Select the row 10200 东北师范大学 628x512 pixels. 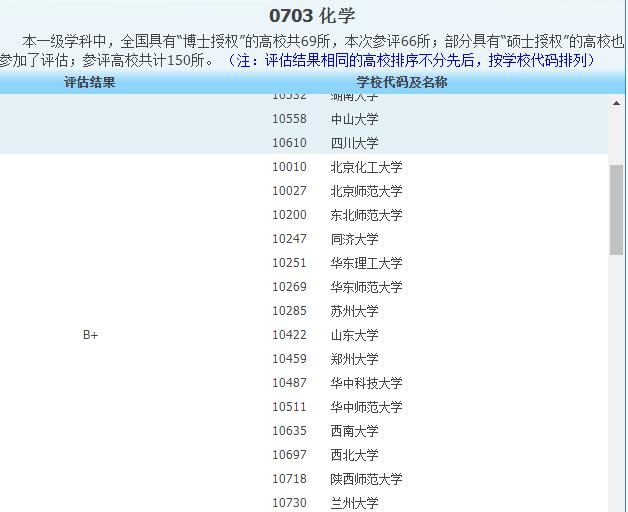click(337, 215)
